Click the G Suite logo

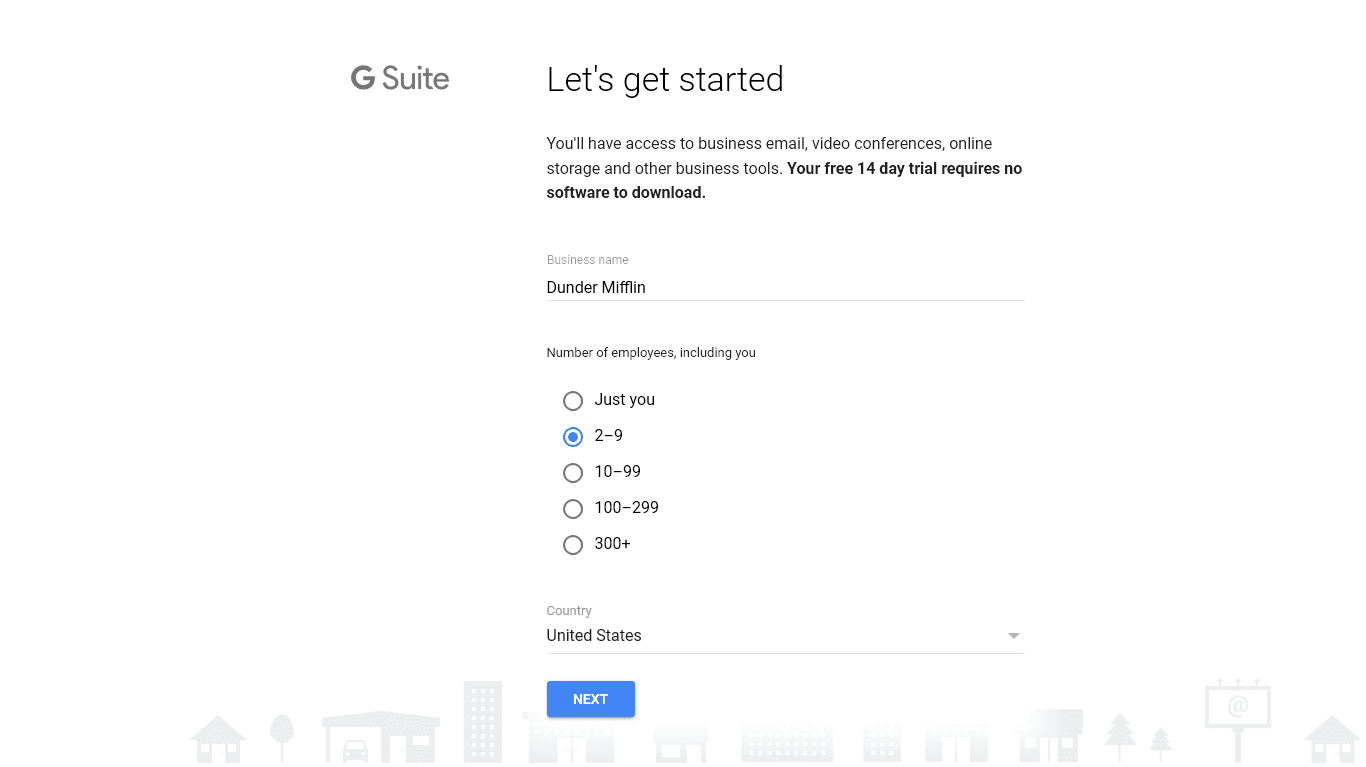(x=400, y=78)
